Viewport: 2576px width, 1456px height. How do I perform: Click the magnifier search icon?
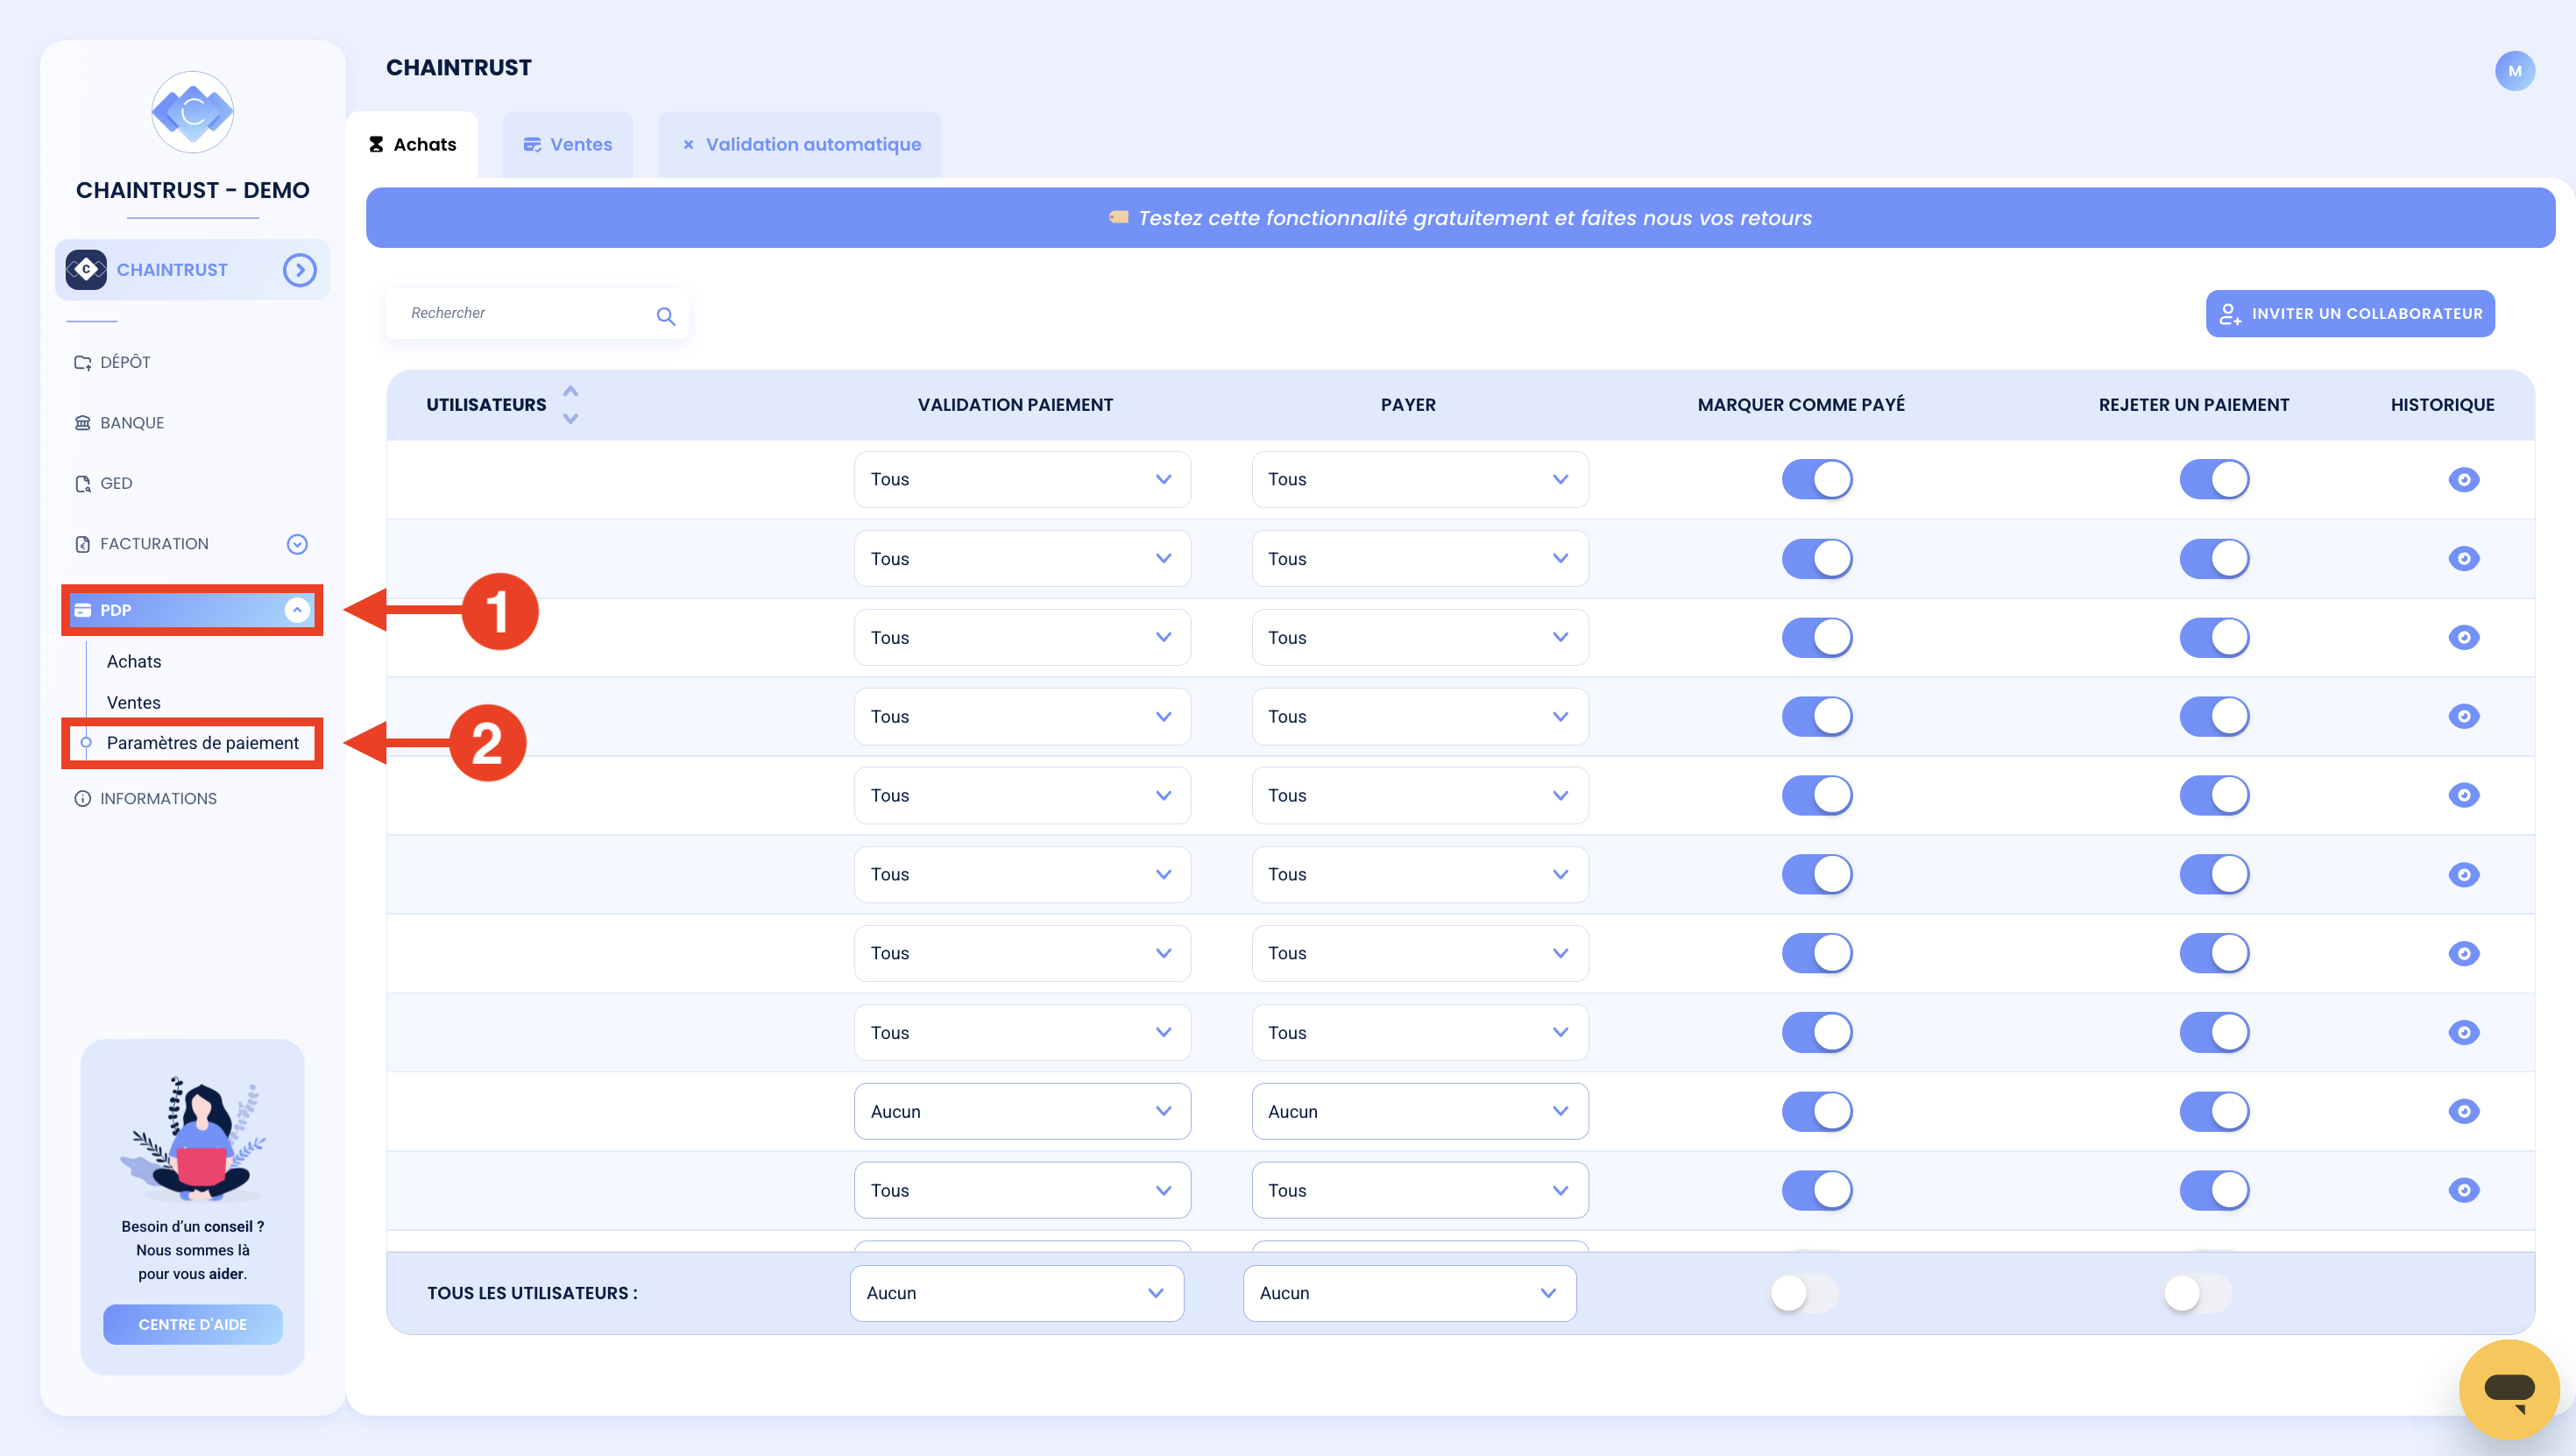pyautogui.click(x=666, y=316)
